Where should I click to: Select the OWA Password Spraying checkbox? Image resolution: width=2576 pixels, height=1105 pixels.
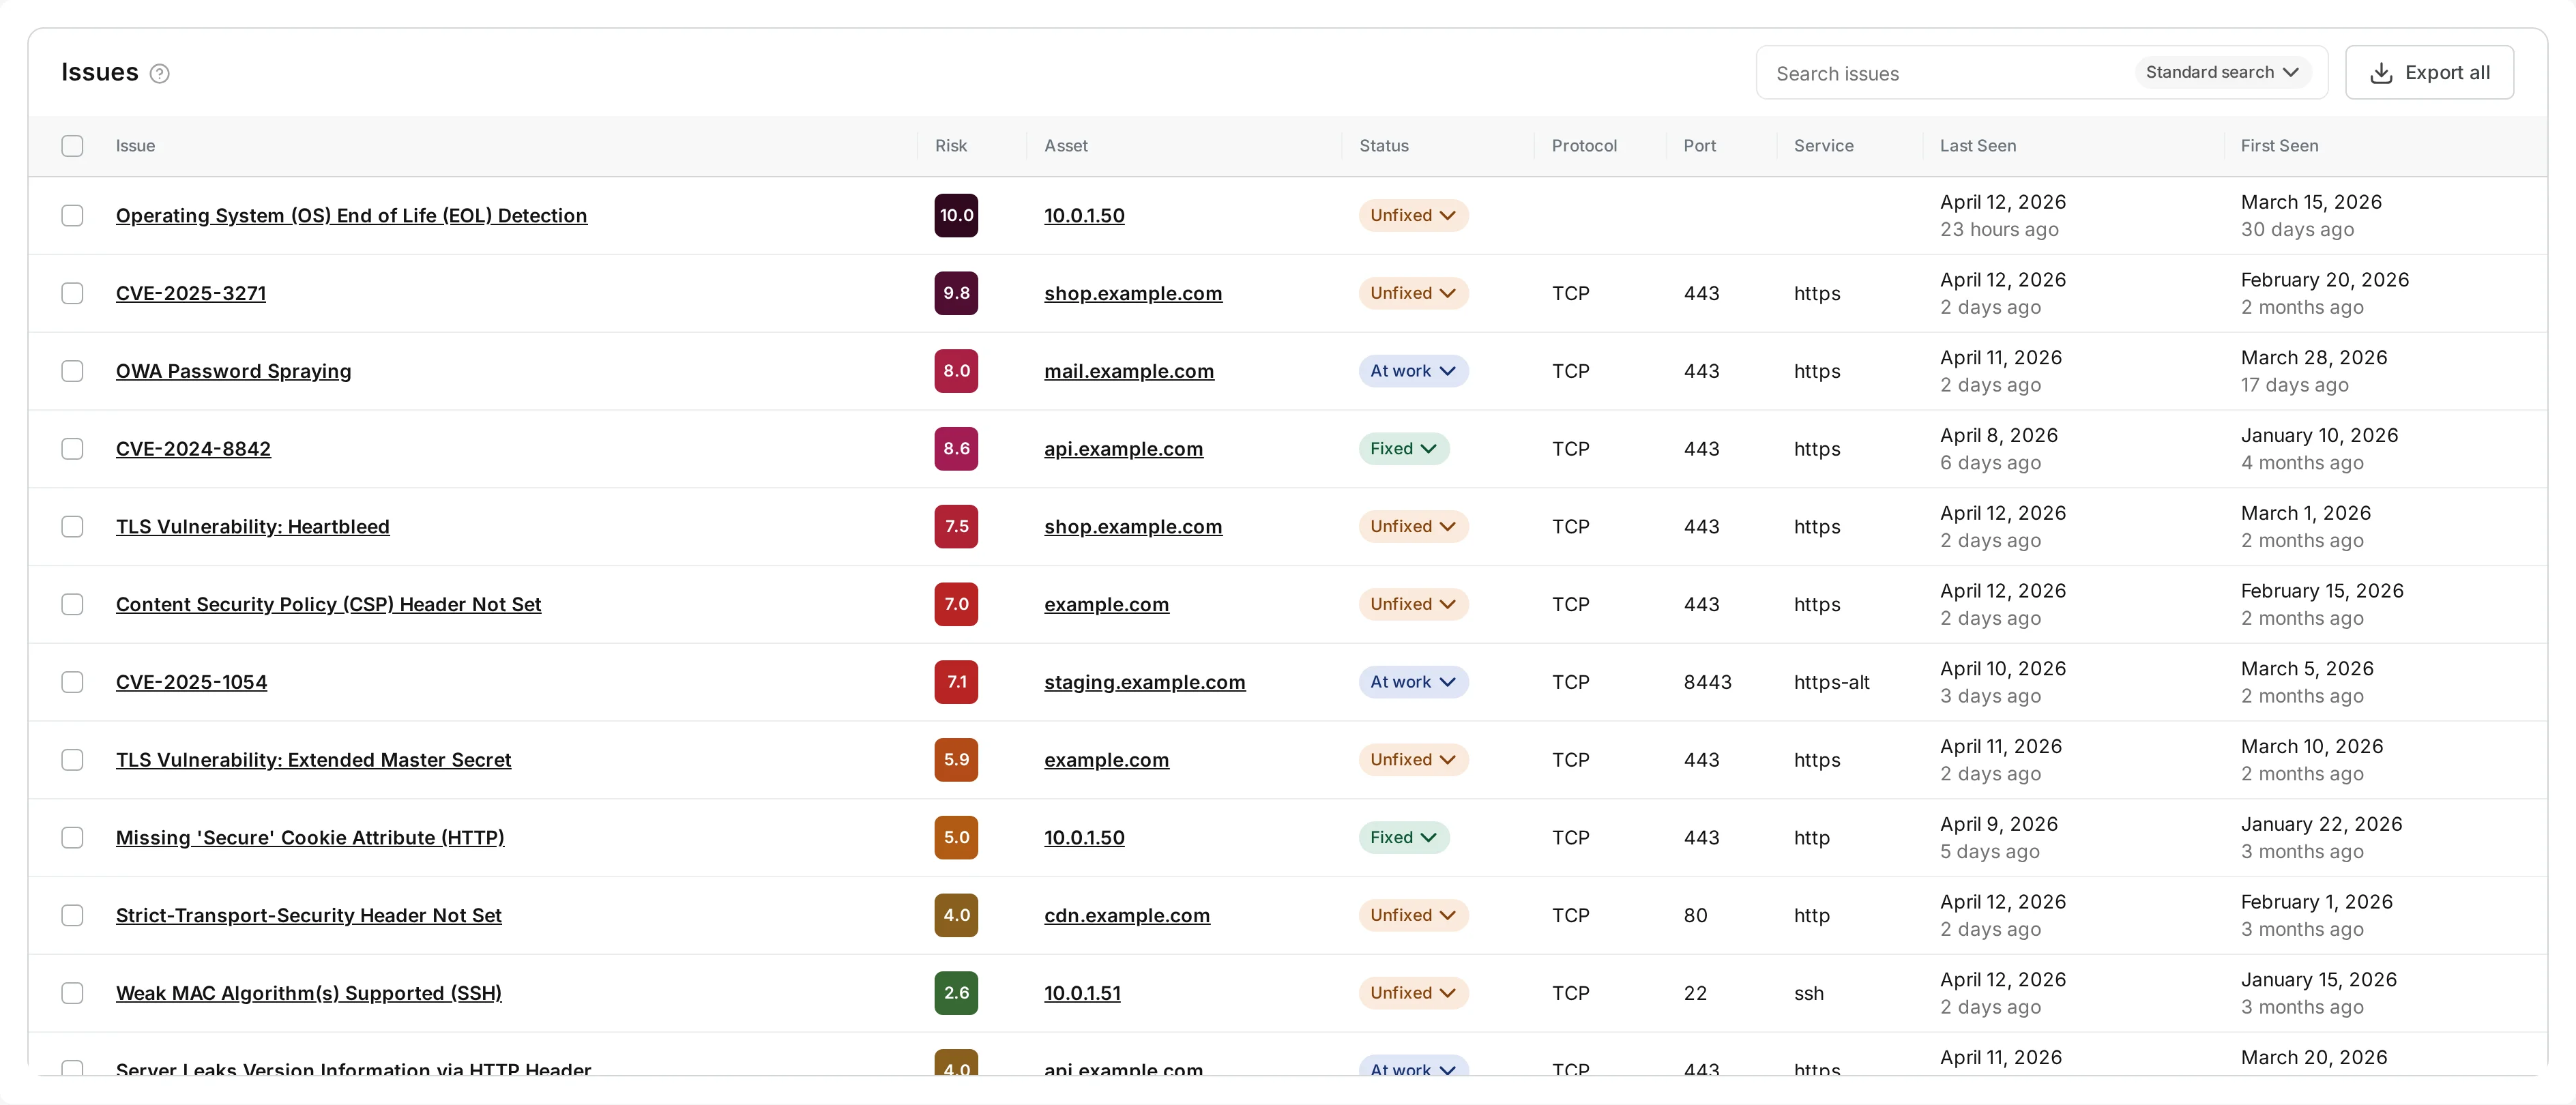point(72,371)
